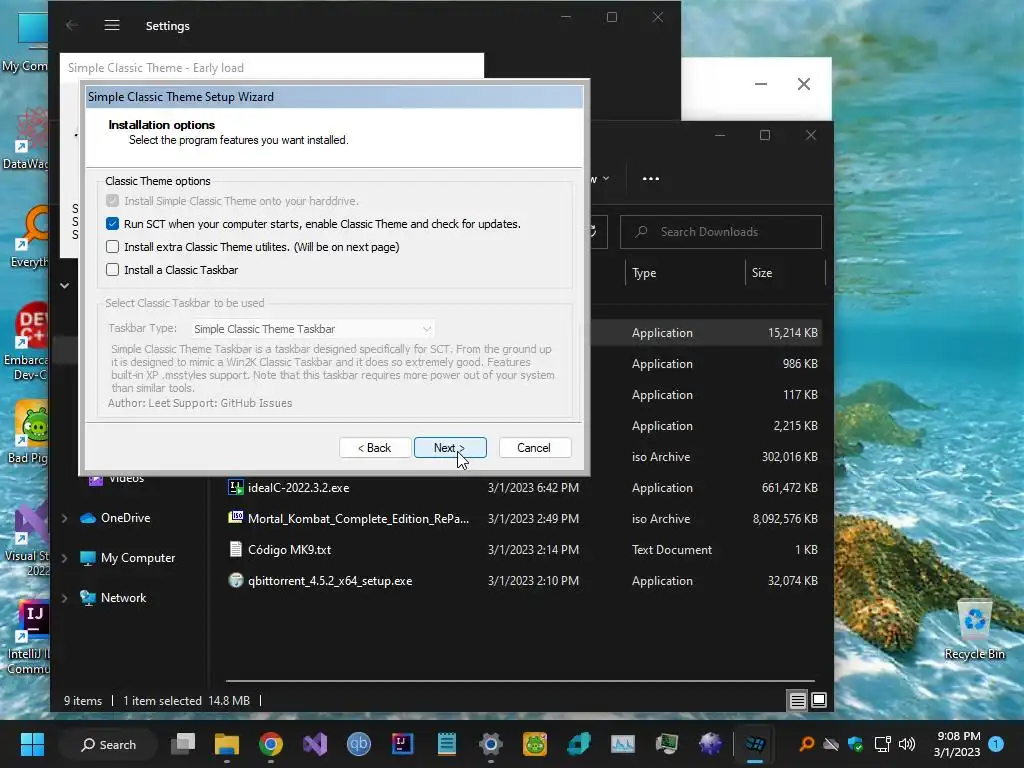This screenshot has height=768, width=1024.
Task: Open the performance monitor taskbar icon
Action: [x=622, y=744]
